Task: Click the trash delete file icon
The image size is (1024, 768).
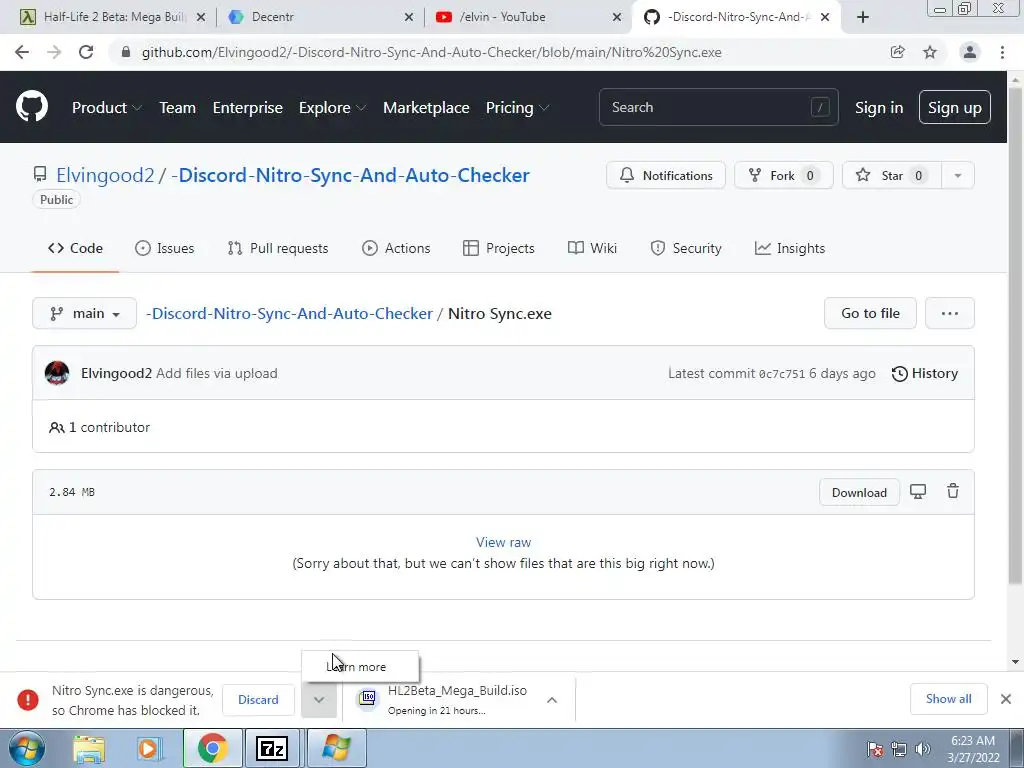Action: click(x=953, y=492)
